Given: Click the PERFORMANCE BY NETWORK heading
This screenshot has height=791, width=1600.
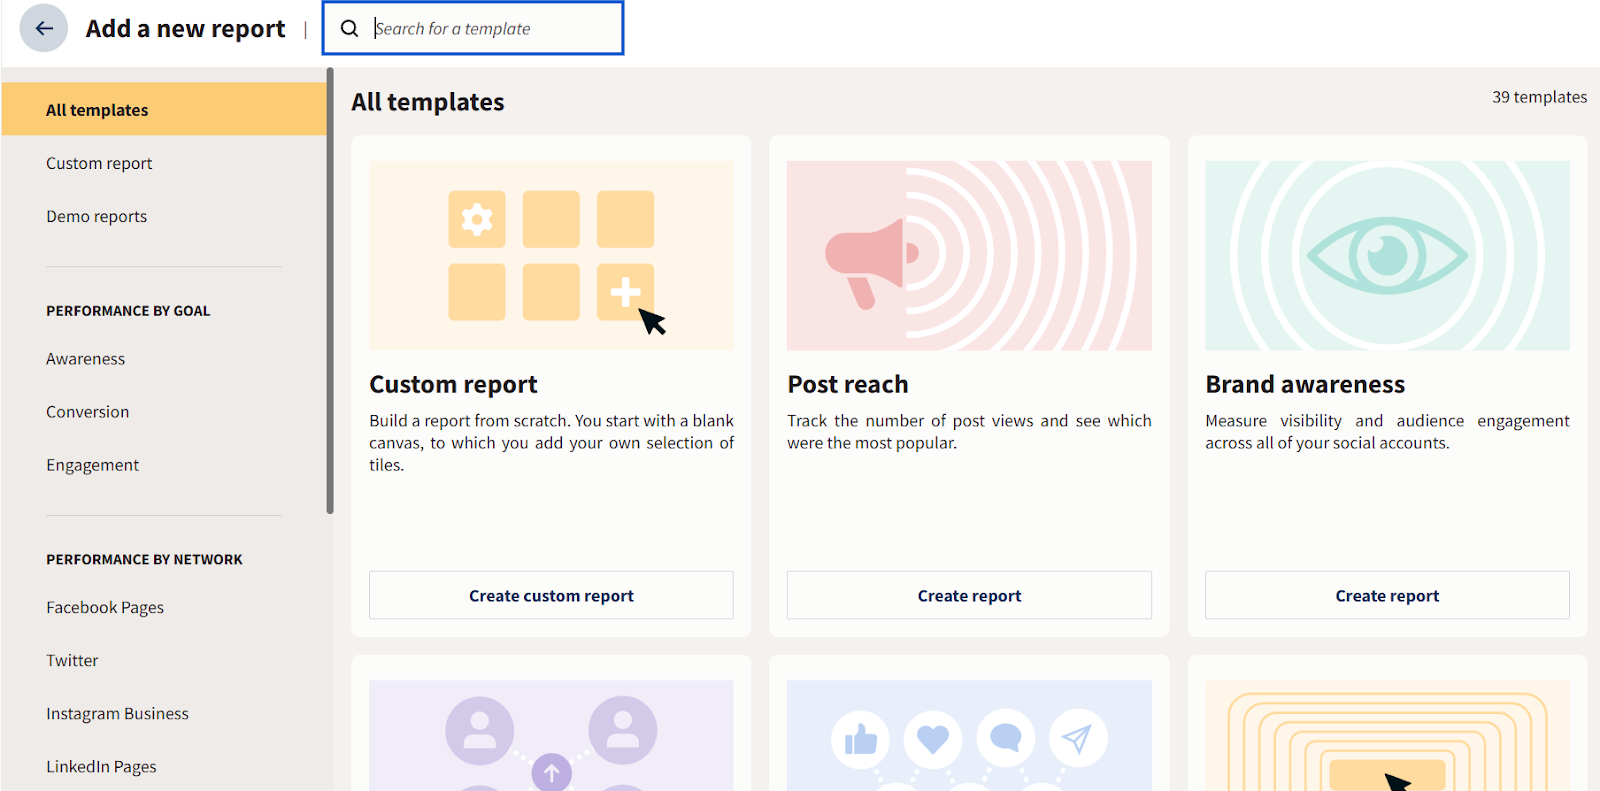Looking at the screenshot, I should coord(144,560).
